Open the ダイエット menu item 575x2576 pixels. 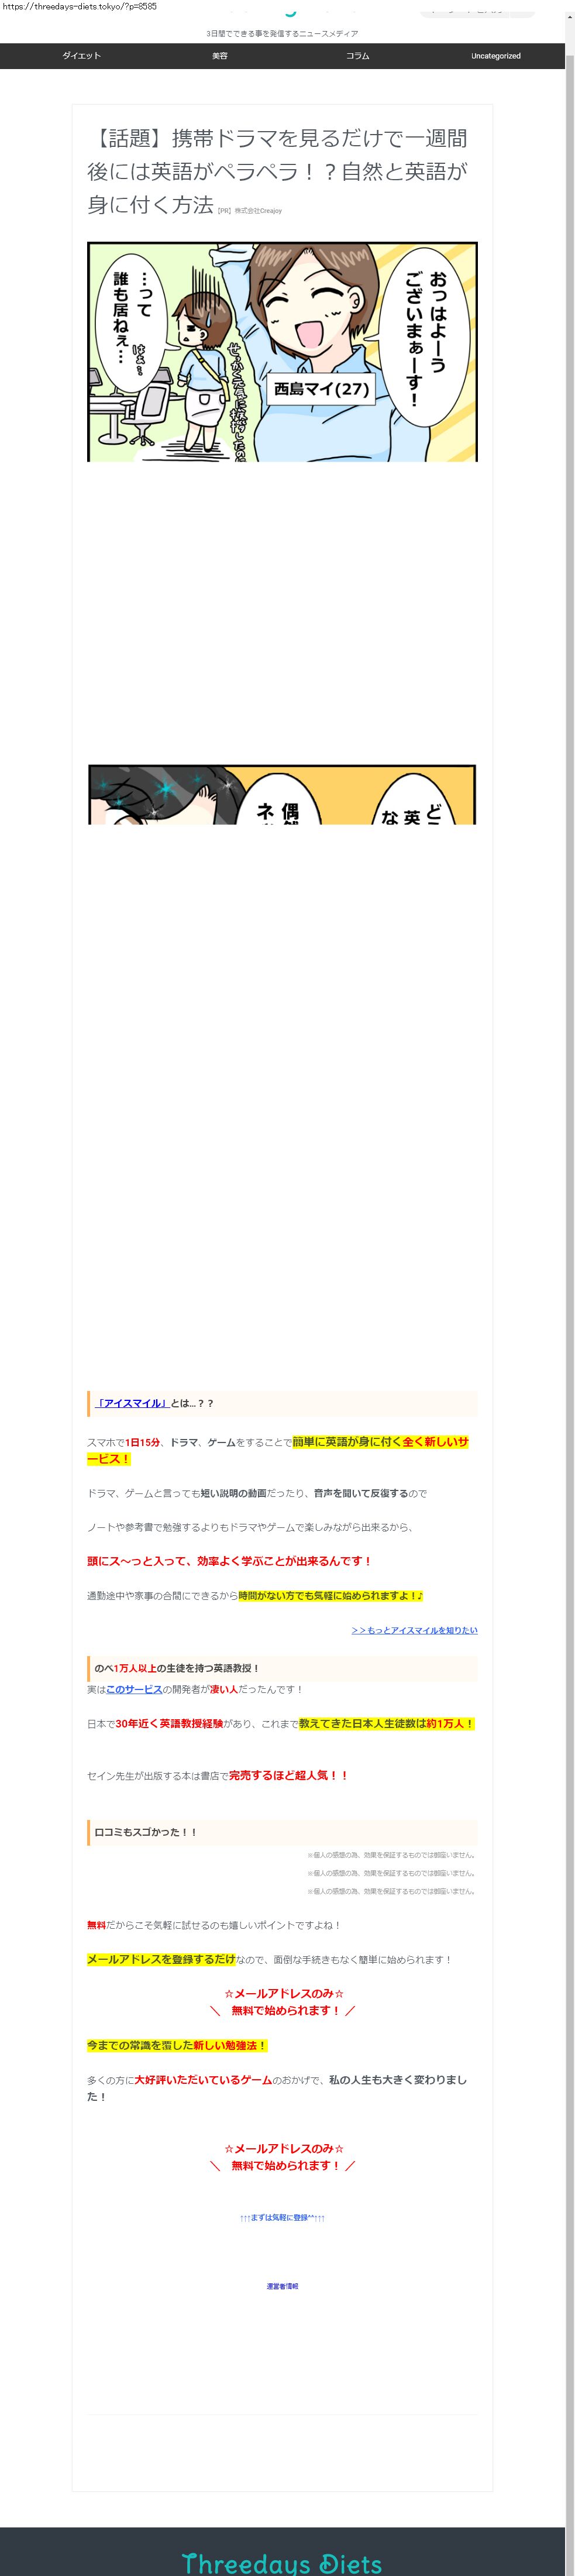click(x=81, y=56)
